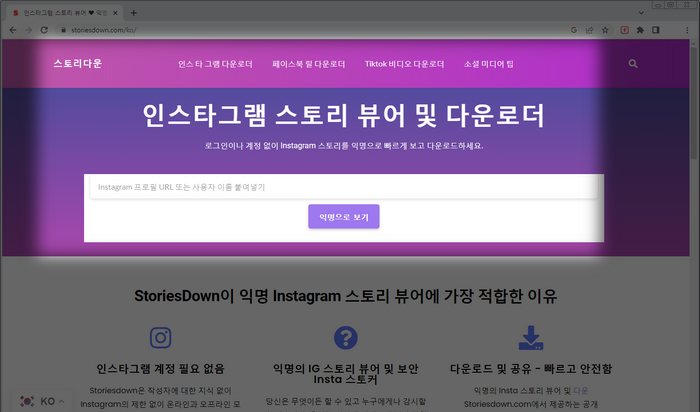Click the 다운로드 및 공유 - 빠르고 안전함 heading
The width and height of the screenshot is (700, 412).
(531, 369)
